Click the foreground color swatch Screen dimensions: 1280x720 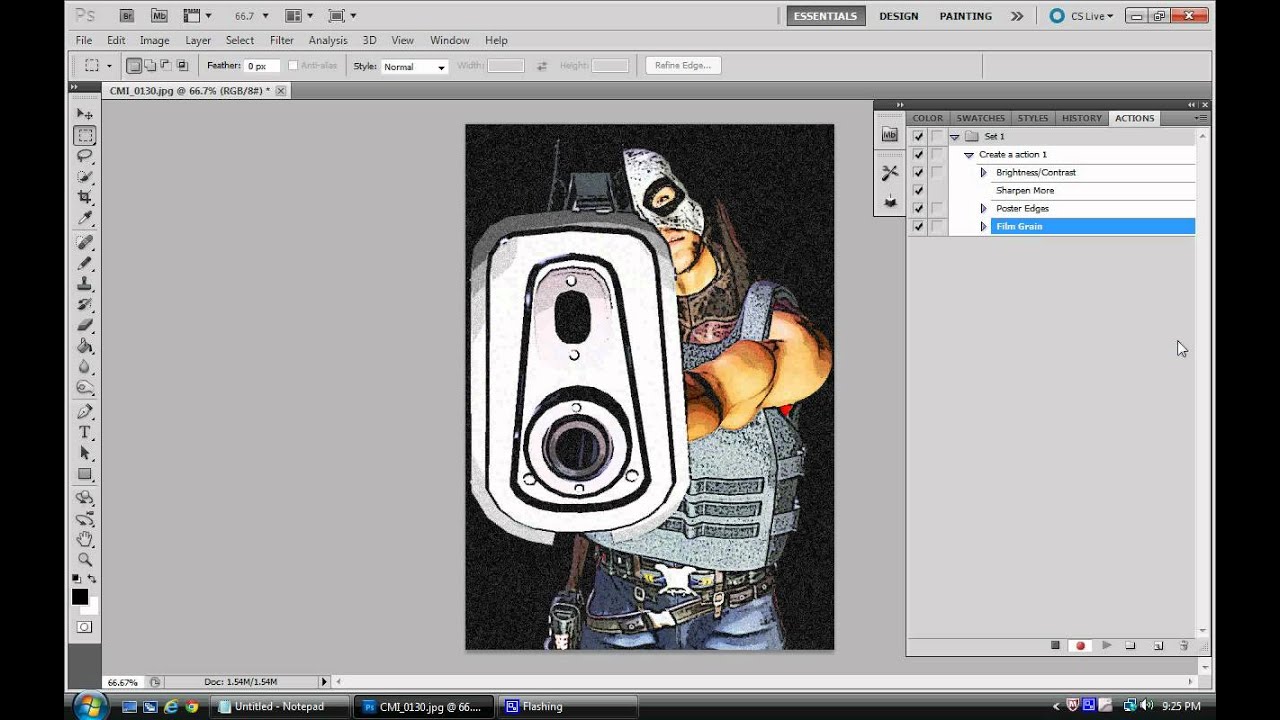pos(80,597)
